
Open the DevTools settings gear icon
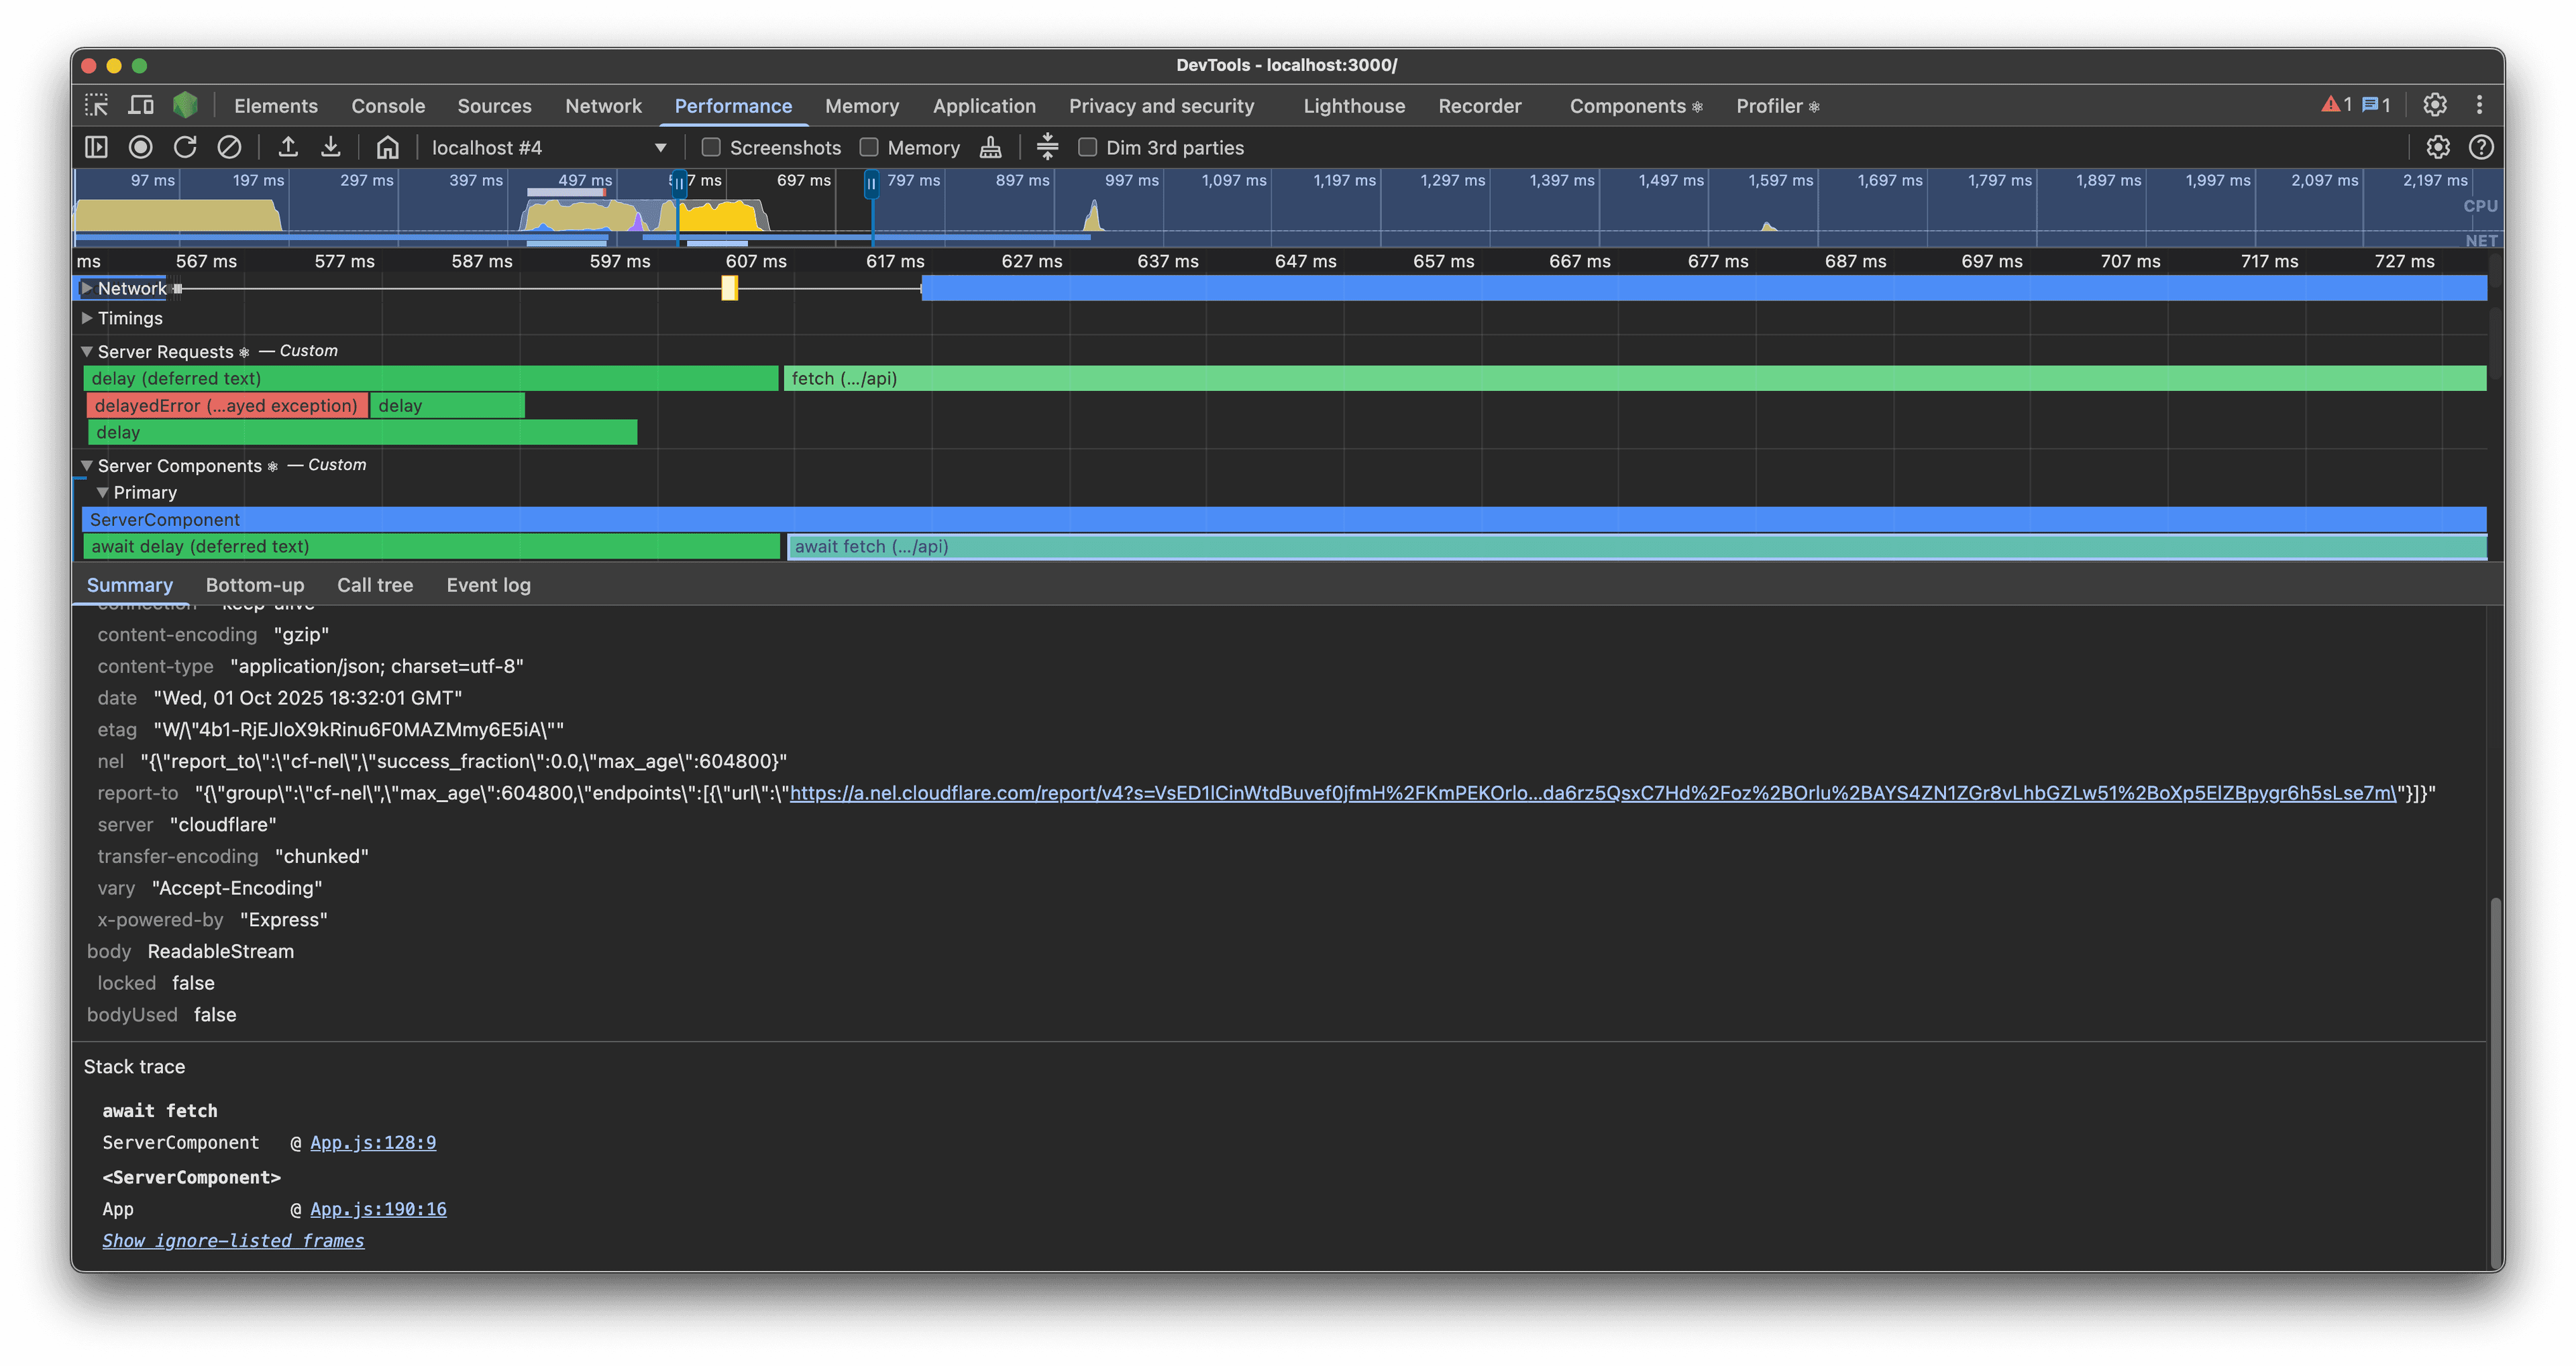pos(2435,105)
